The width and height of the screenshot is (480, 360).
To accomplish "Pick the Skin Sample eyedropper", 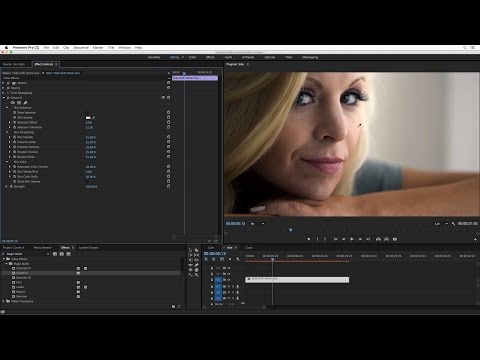I will (x=94, y=118).
